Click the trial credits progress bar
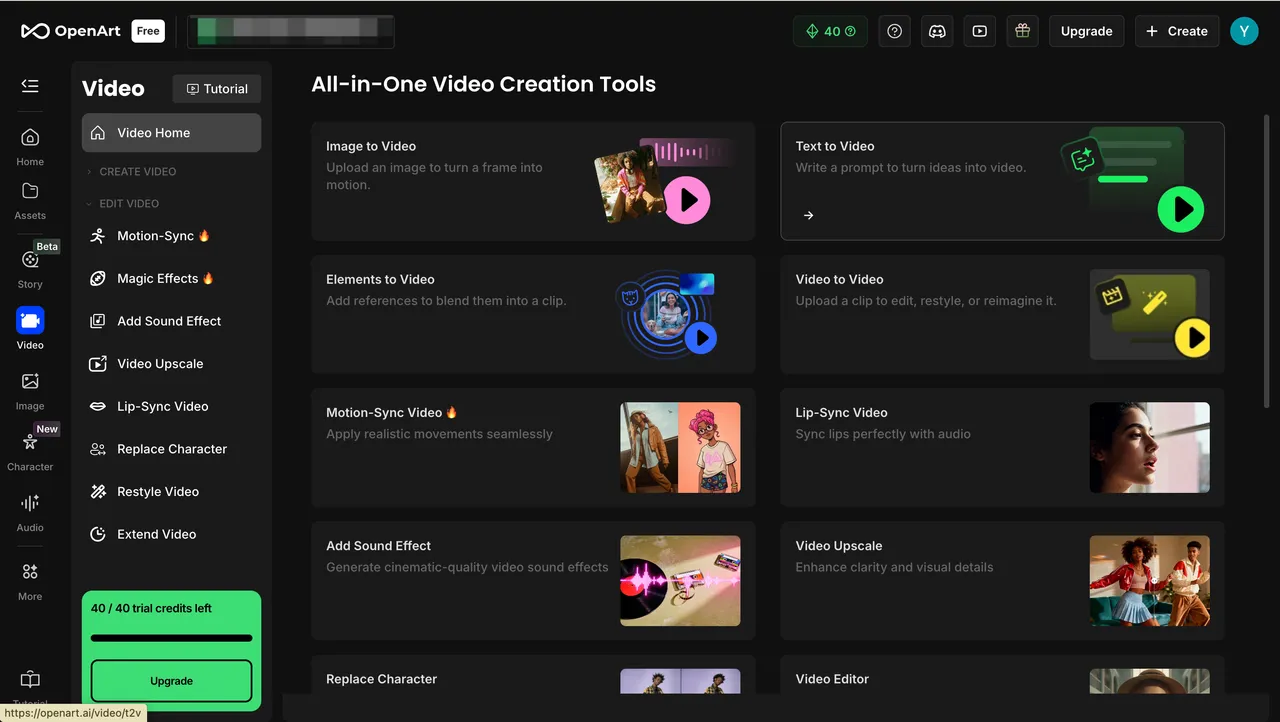This screenshot has width=1280, height=722. 171,638
